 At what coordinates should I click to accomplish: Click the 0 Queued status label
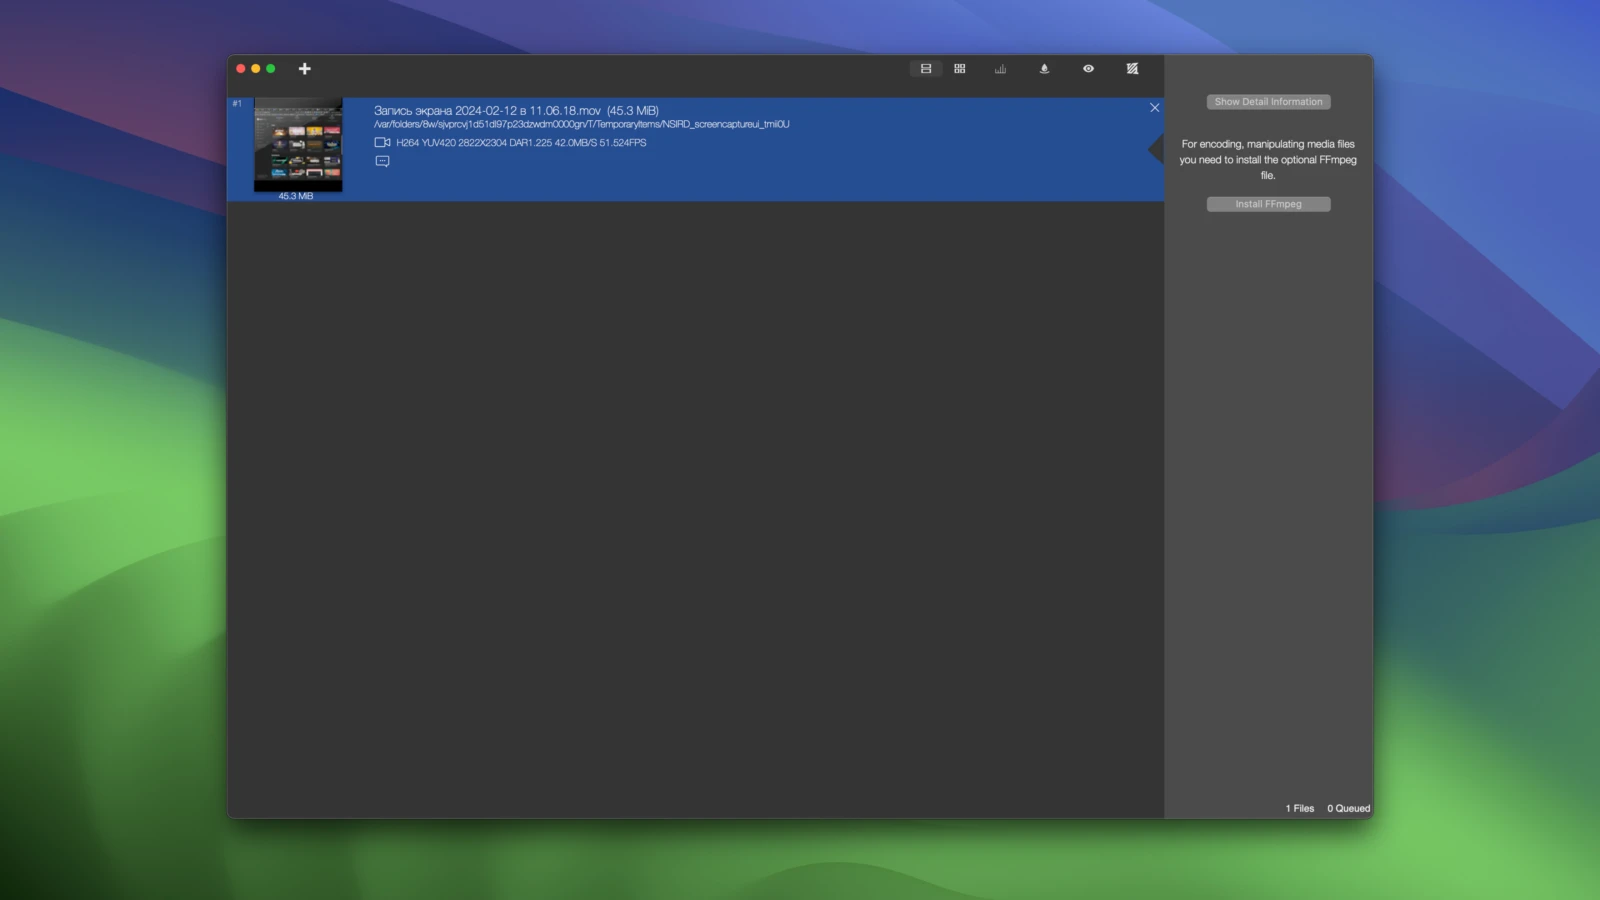click(1348, 809)
